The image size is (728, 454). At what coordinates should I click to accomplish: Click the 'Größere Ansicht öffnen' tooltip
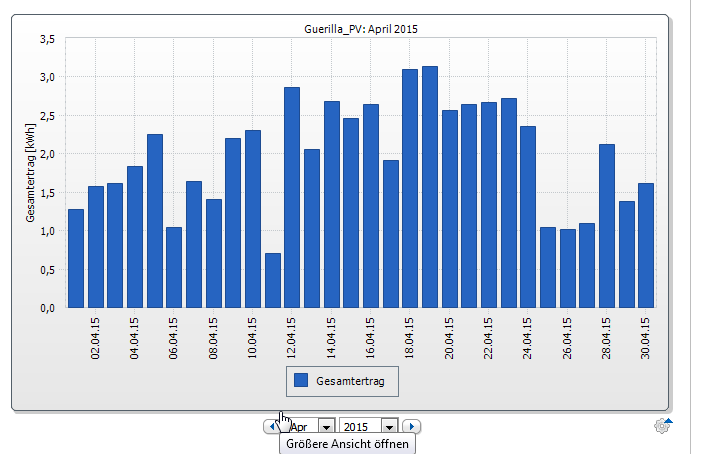347,443
